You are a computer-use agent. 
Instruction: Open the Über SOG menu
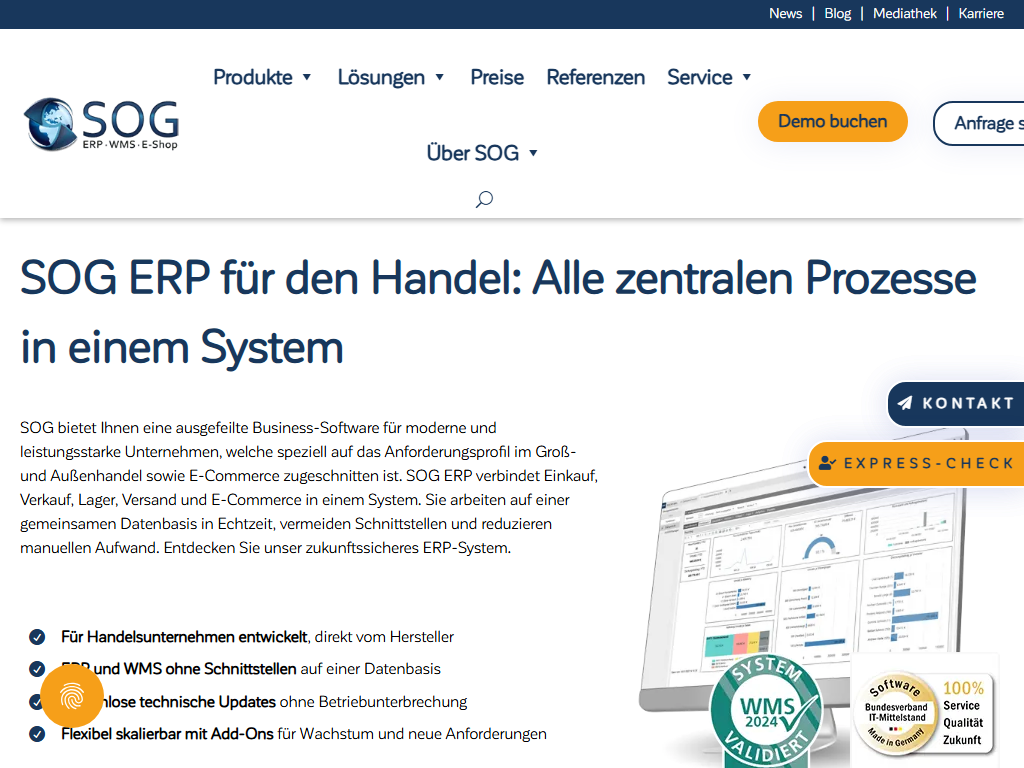pyautogui.click(x=473, y=153)
